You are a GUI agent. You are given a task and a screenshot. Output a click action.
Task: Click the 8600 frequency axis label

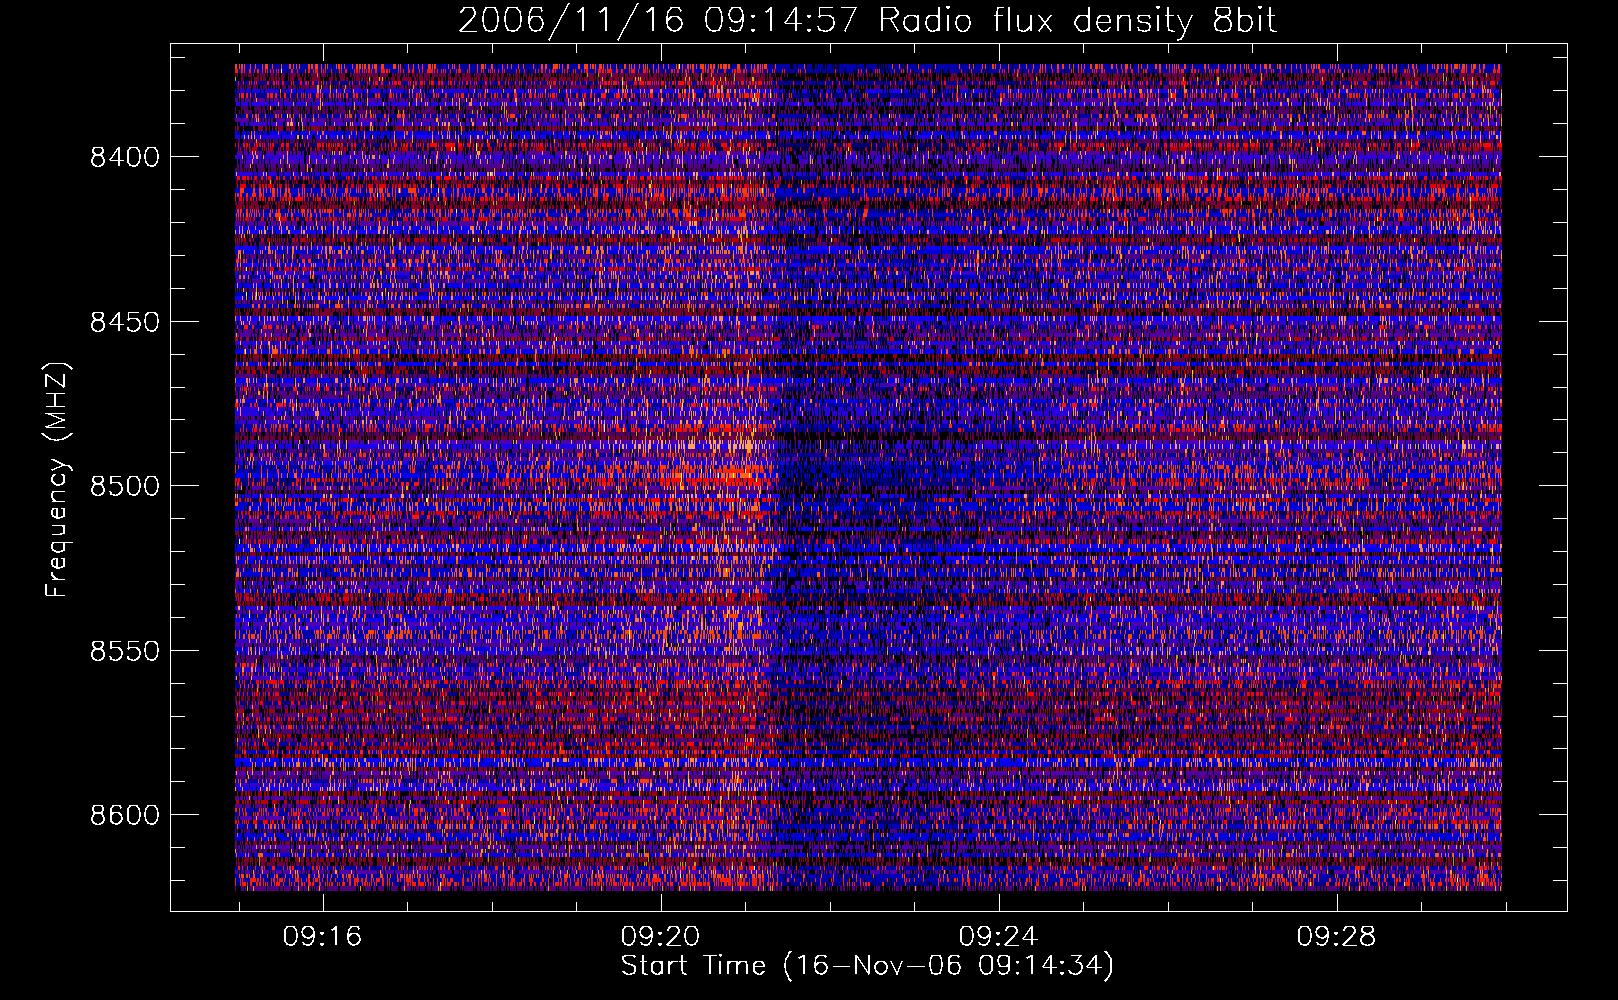click(123, 815)
